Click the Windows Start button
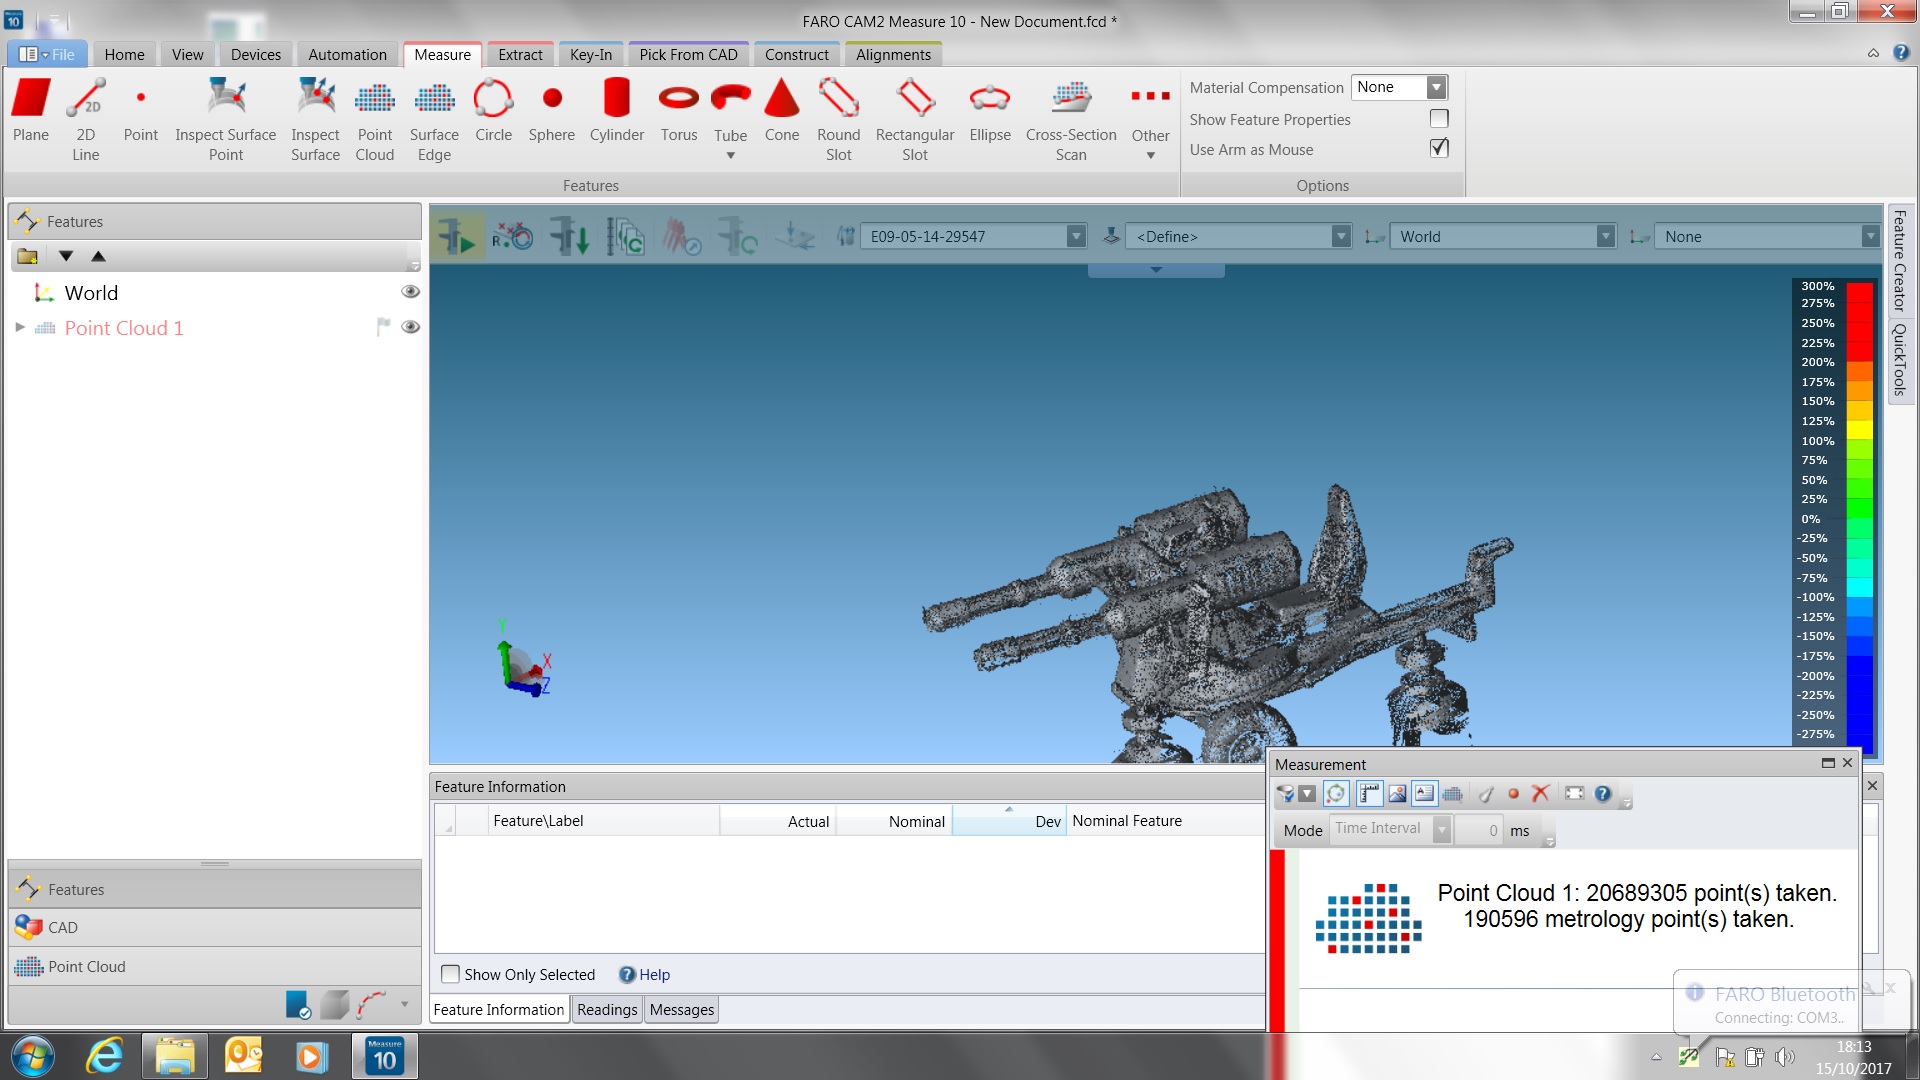 point(33,1057)
